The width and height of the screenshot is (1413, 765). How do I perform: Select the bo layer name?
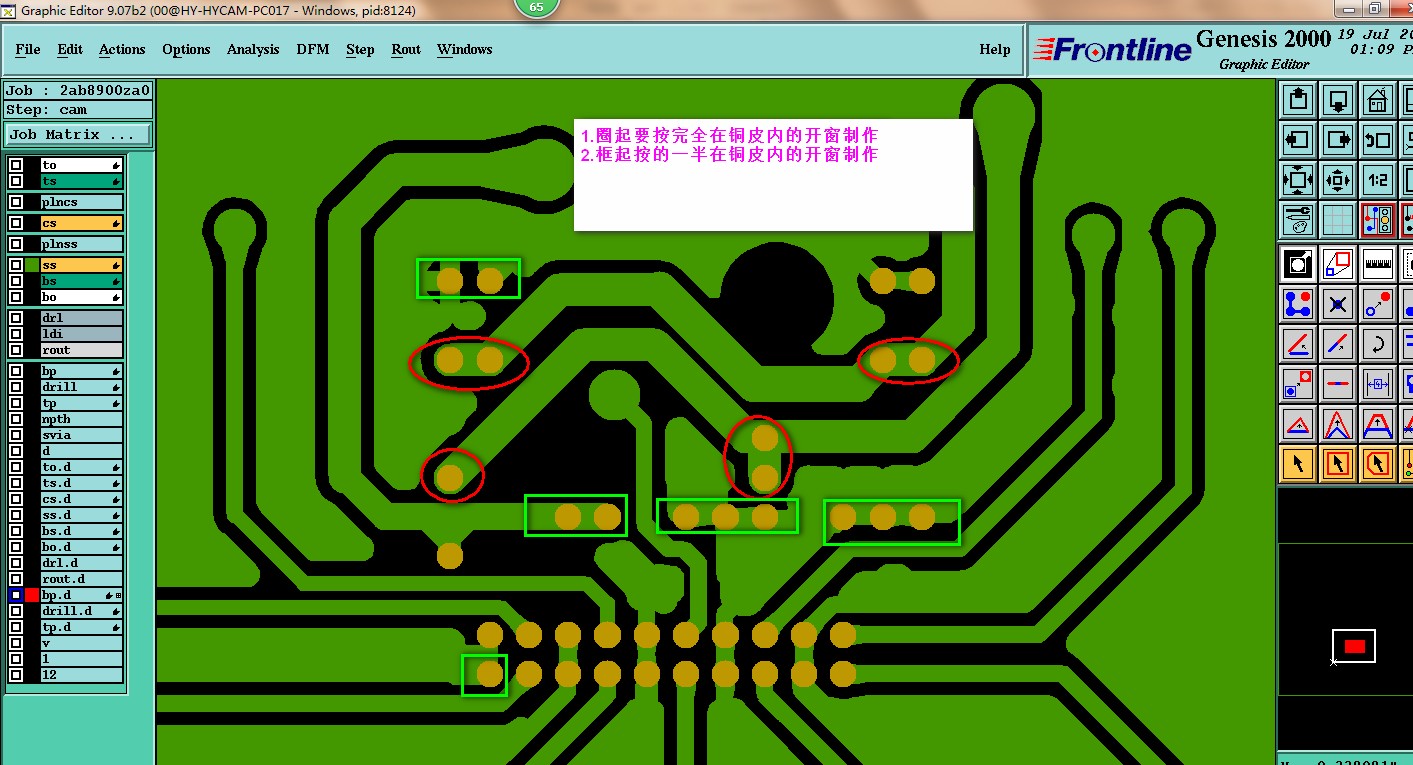81,297
